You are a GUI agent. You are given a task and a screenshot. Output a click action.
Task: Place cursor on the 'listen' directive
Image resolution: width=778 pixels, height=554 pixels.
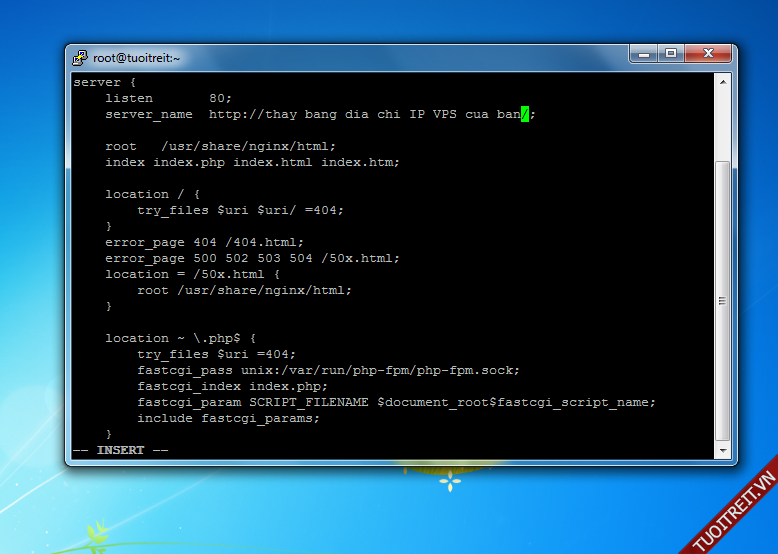129,98
